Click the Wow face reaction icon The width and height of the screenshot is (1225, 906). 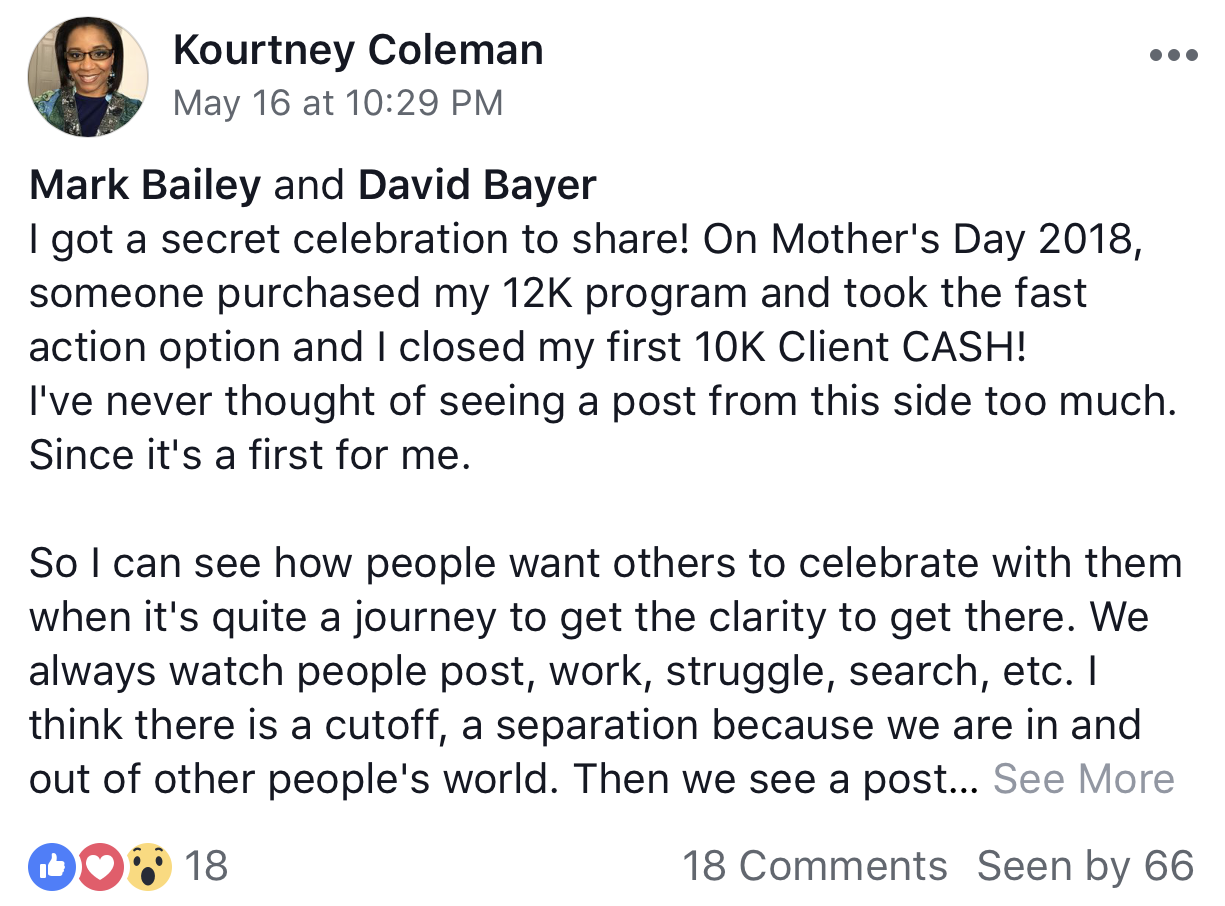(148, 866)
